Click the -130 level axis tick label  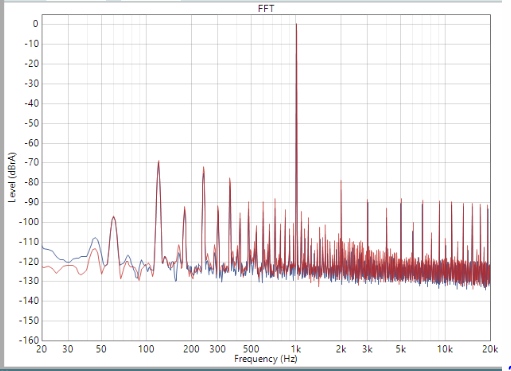click(x=29, y=281)
